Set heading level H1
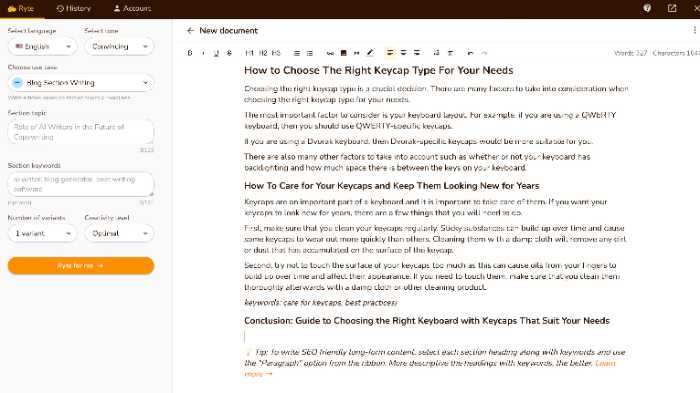 [x=249, y=53]
